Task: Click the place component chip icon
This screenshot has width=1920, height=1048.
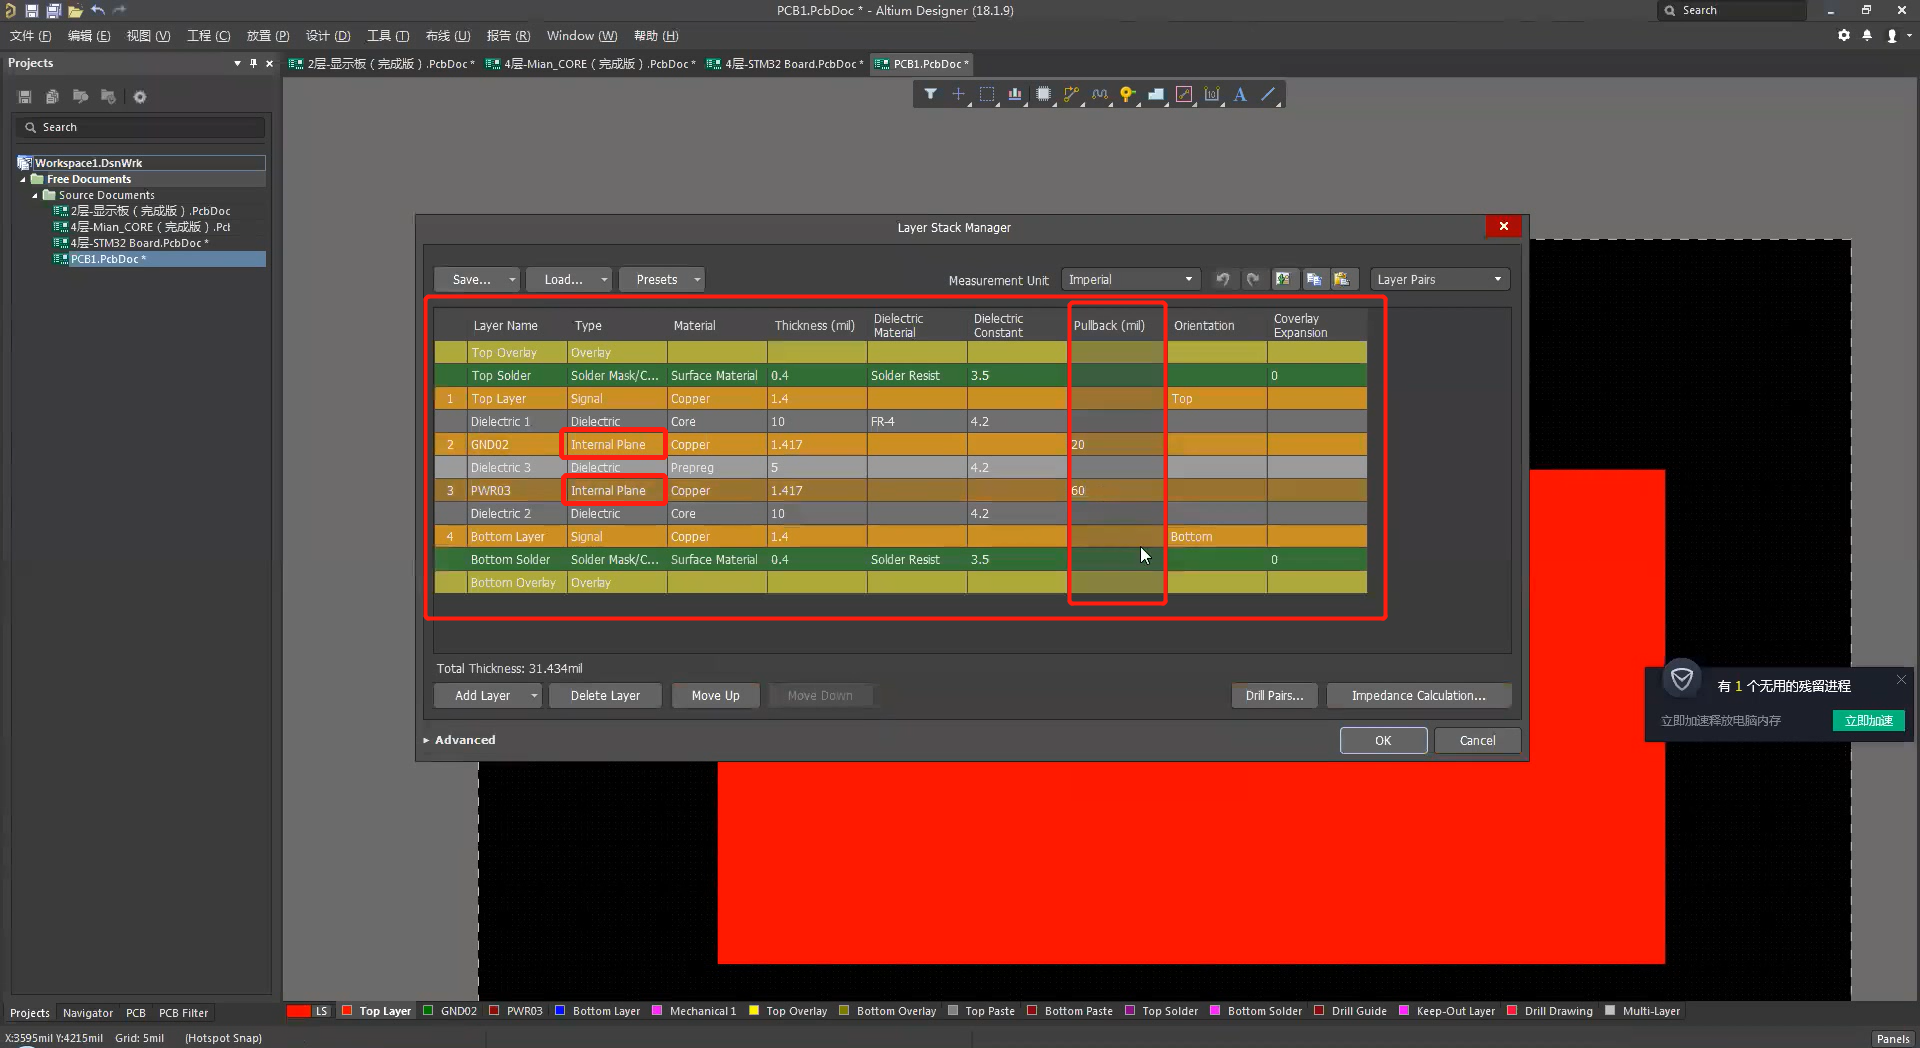Action: click(1043, 94)
